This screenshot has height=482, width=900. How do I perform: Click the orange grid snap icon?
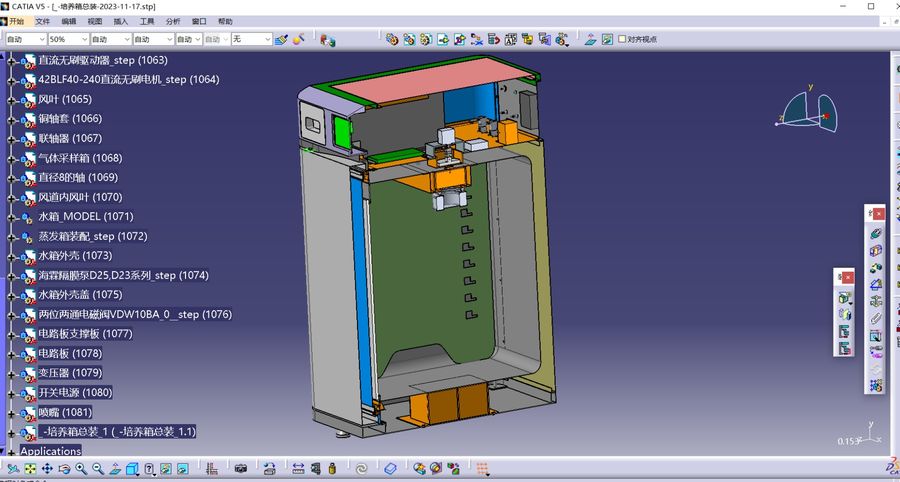(483, 469)
